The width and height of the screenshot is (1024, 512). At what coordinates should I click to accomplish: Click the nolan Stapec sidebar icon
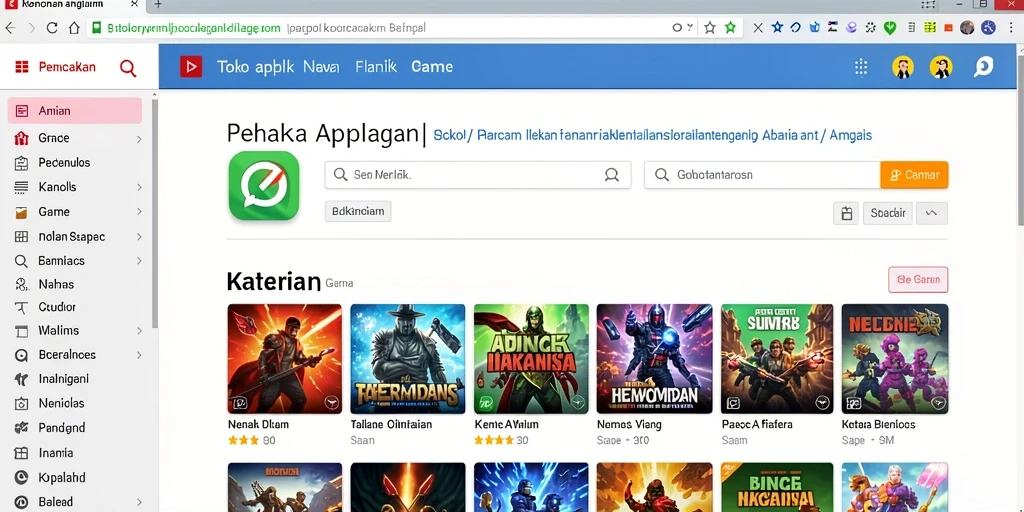pos(22,236)
